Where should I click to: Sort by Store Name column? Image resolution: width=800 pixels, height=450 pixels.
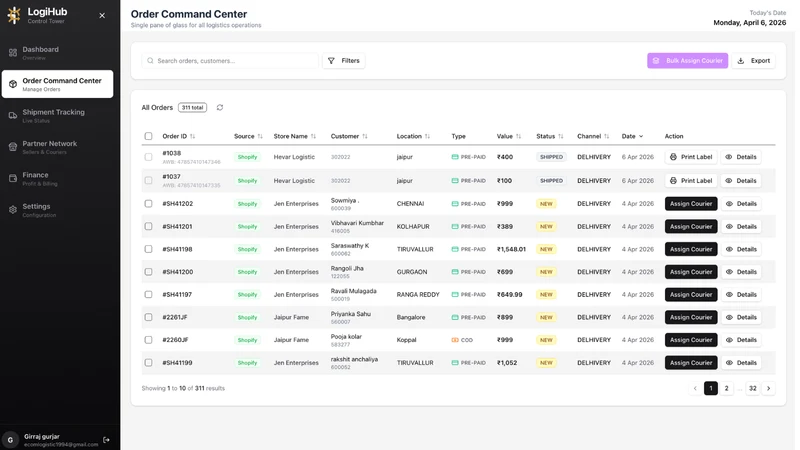pos(295,136)
